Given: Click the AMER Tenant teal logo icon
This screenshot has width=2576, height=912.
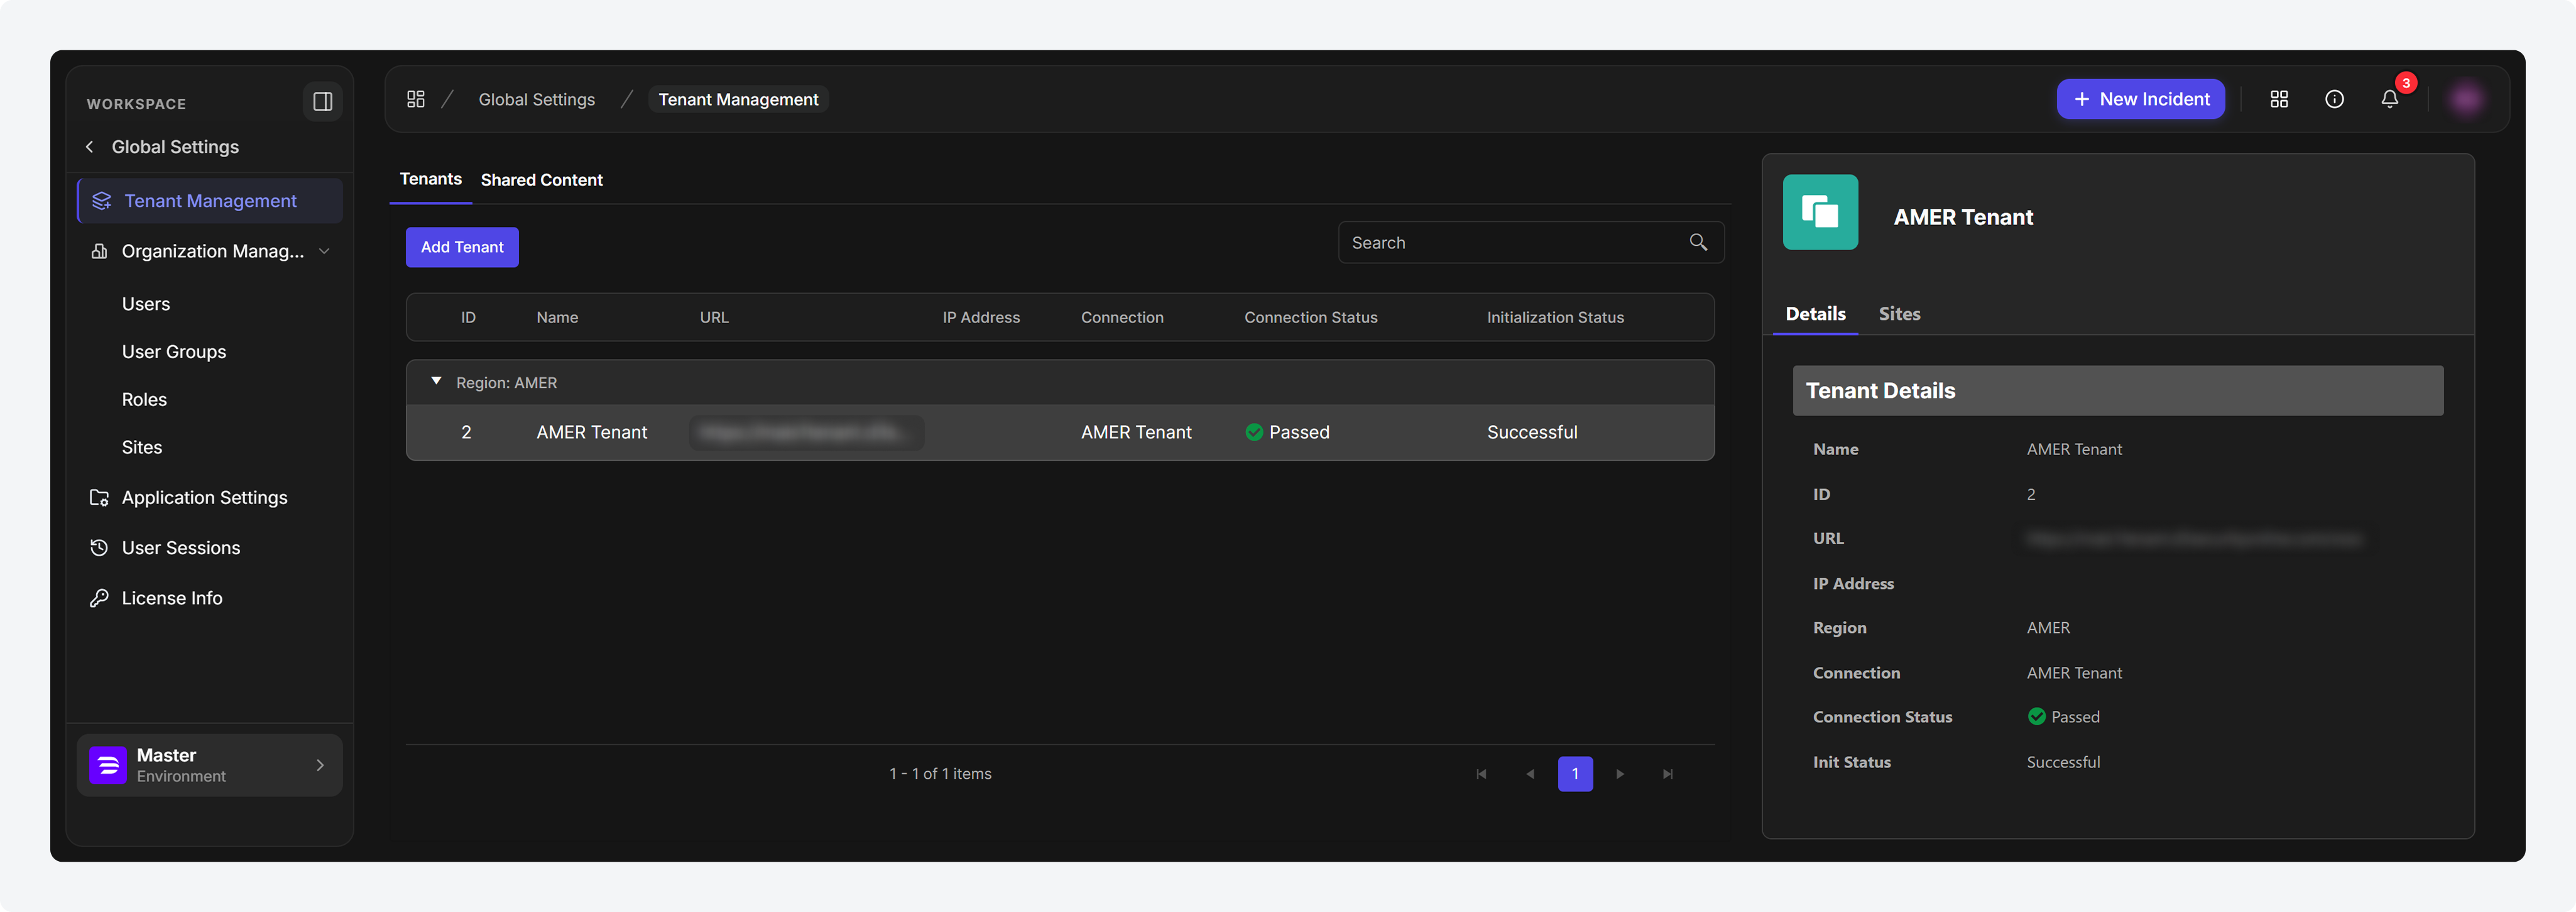Looking at the screenshot, I should coord(1820,212).
